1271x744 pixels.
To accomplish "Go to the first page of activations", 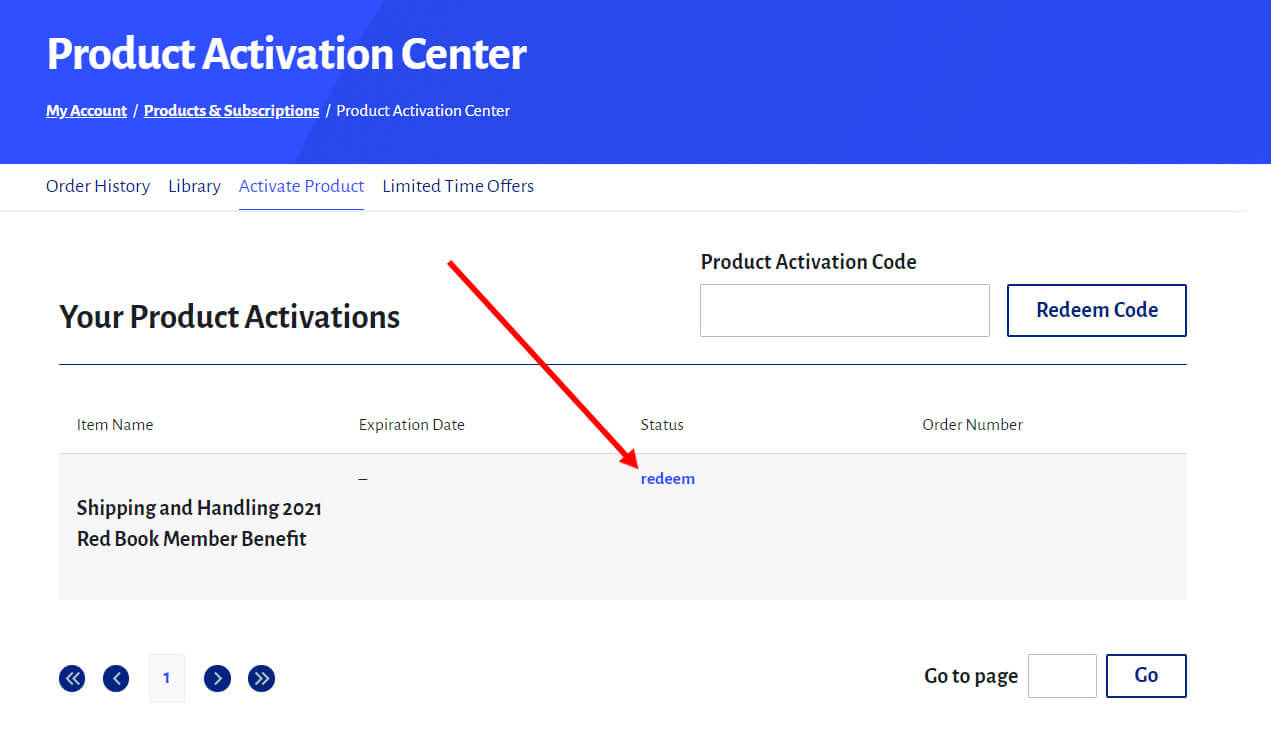I will (72, 679).
